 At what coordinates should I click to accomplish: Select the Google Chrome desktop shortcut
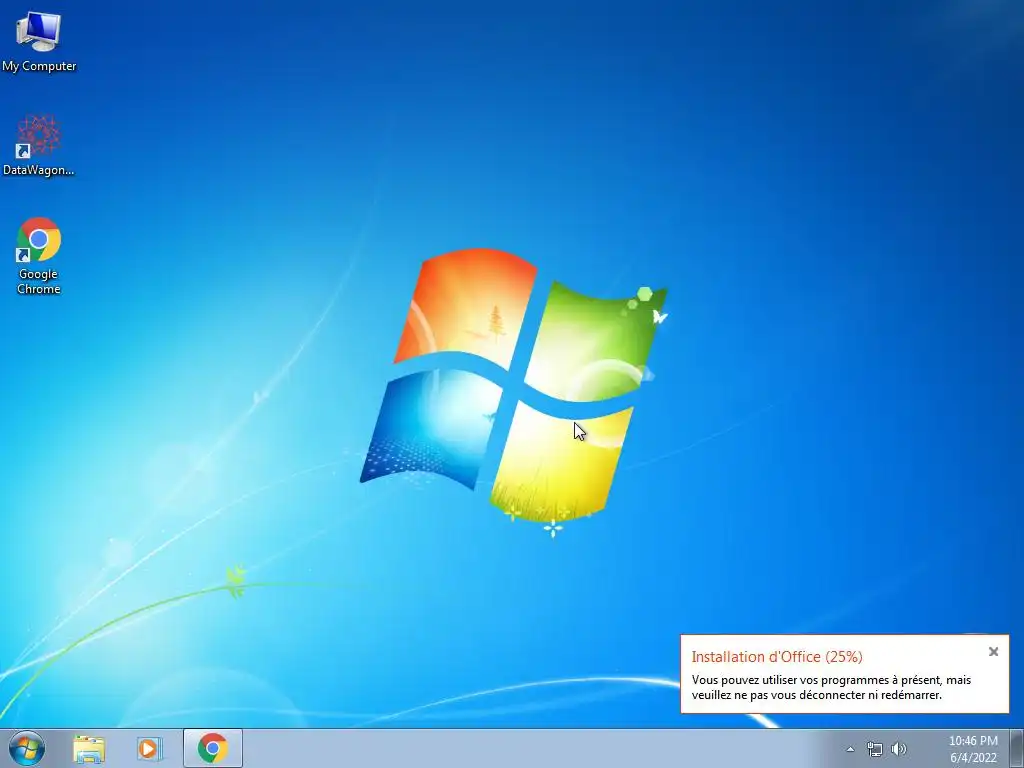(39, 256)
